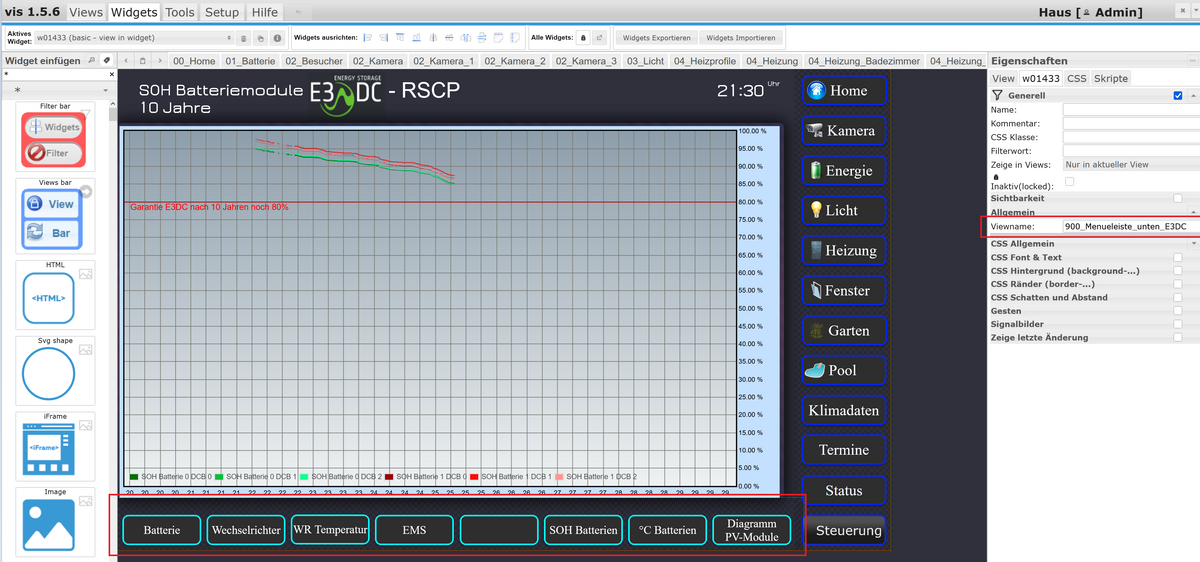Open the Tools menu
Viewport: 1200px width, 562px height.
pyautogui.click(x=180, y=12)
